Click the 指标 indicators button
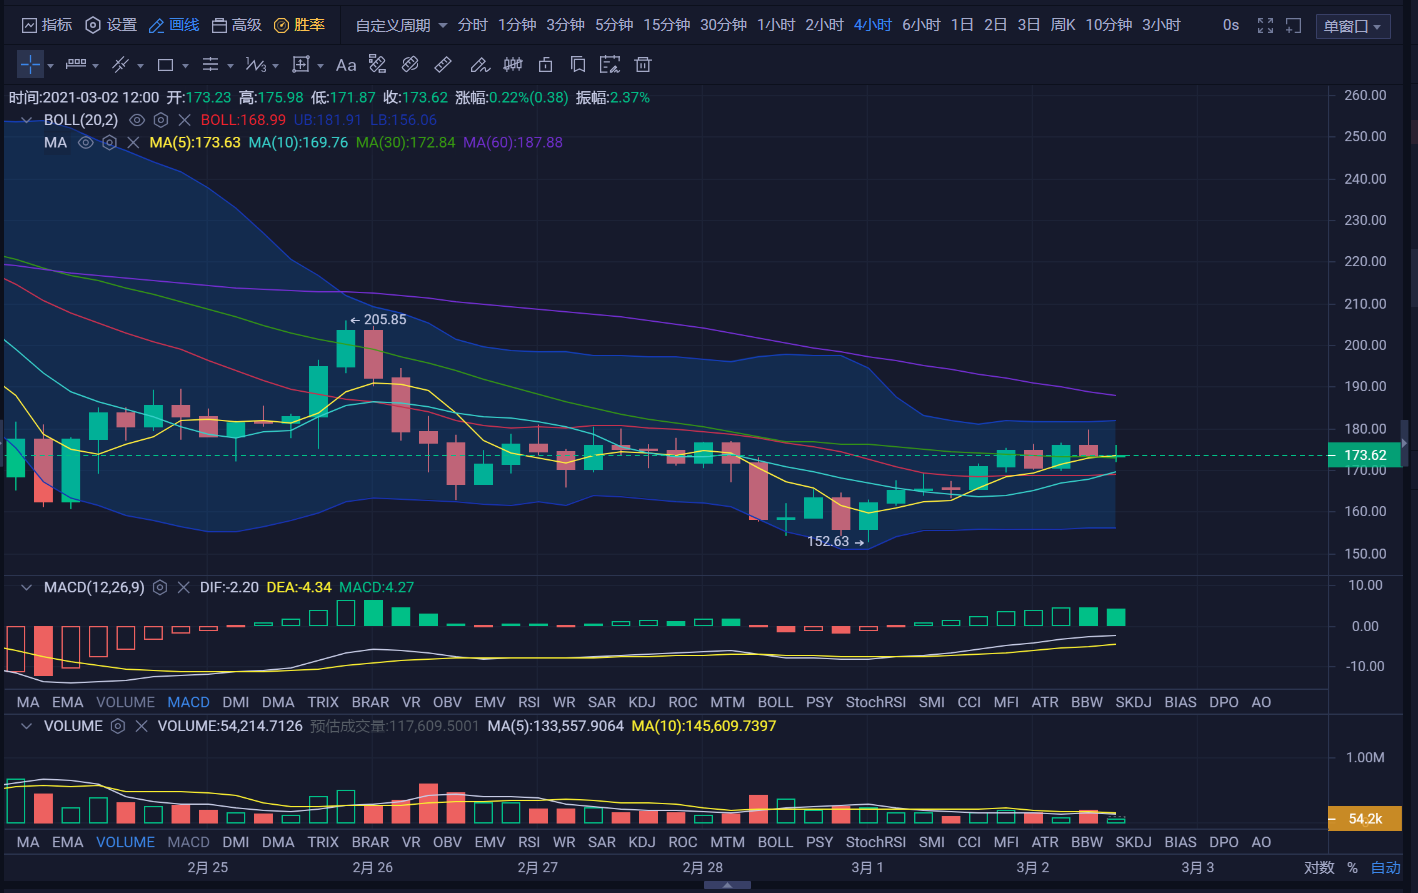Screen dimensions: 1418x893 coord(47,25)
